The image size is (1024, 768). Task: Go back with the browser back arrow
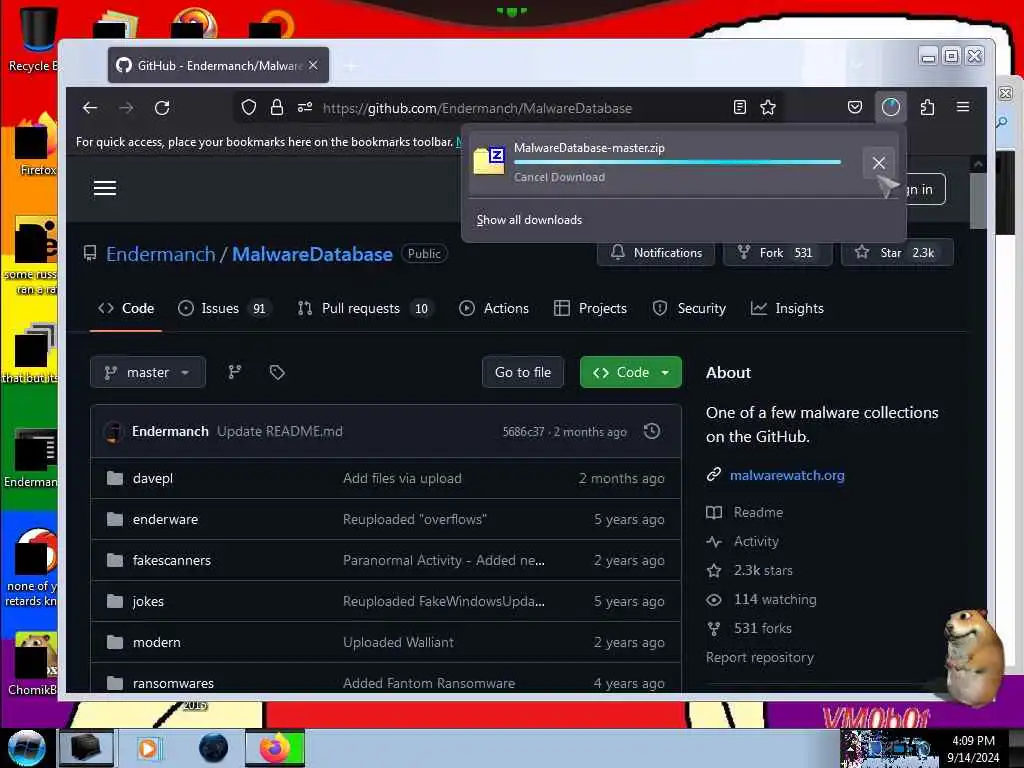(x=90, y=108)
